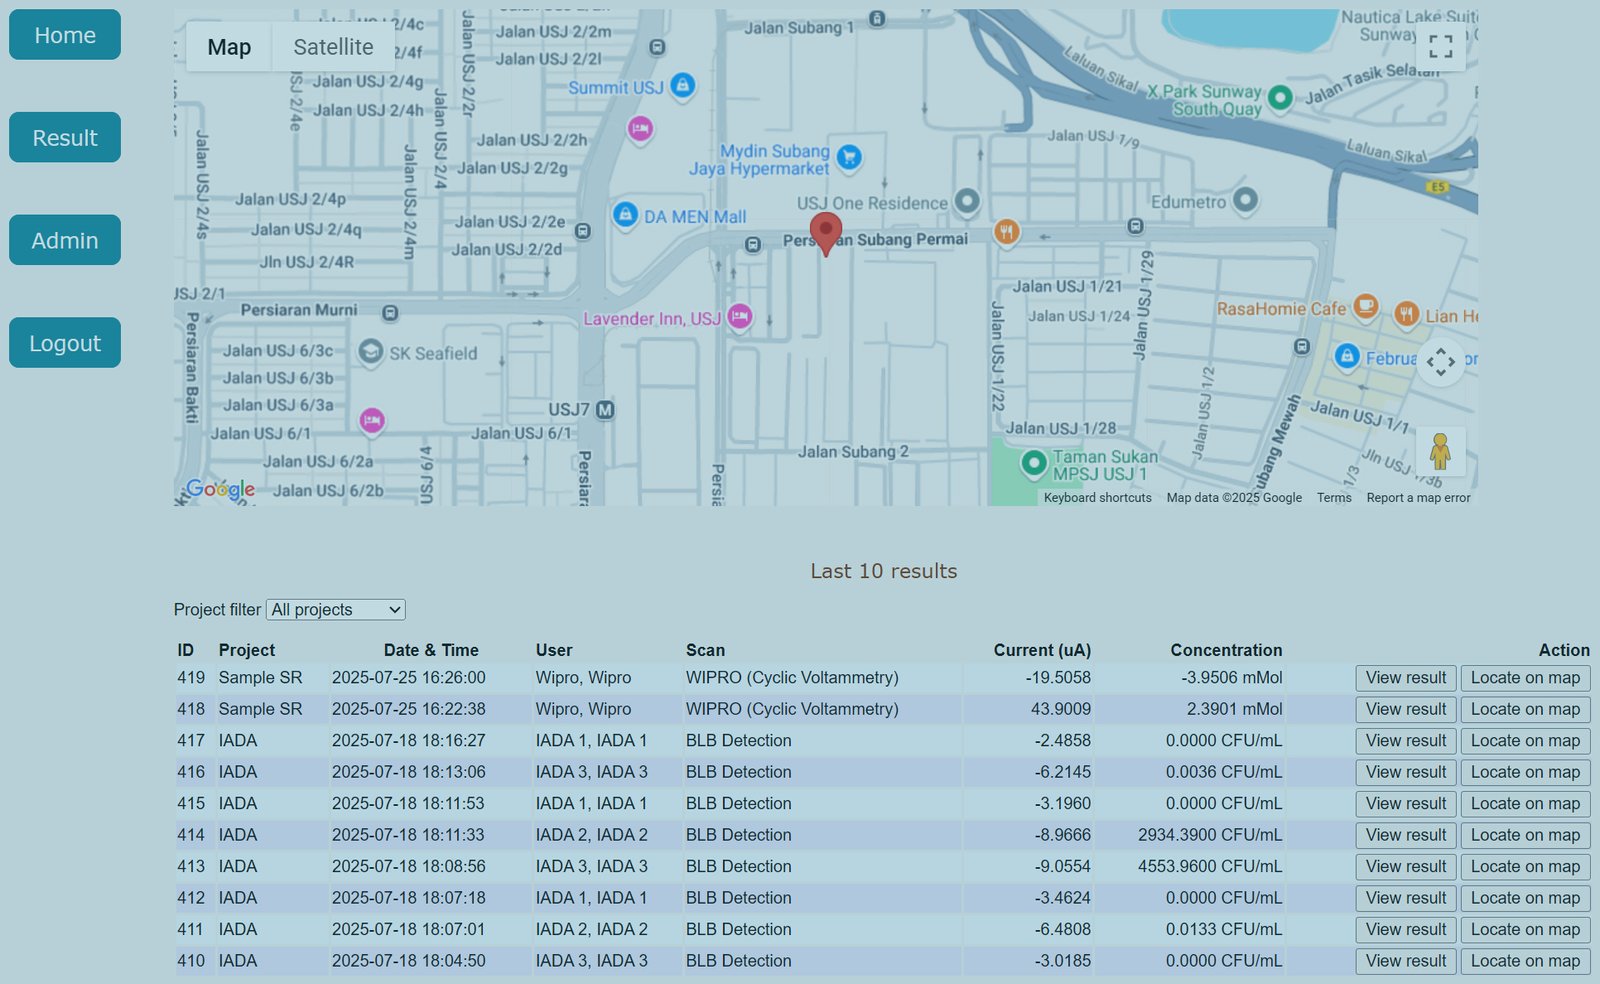This screenshot has height=984, width=1600.
Task: Click the USJ7 metro station icon
Action: click(x=605, y=410)
